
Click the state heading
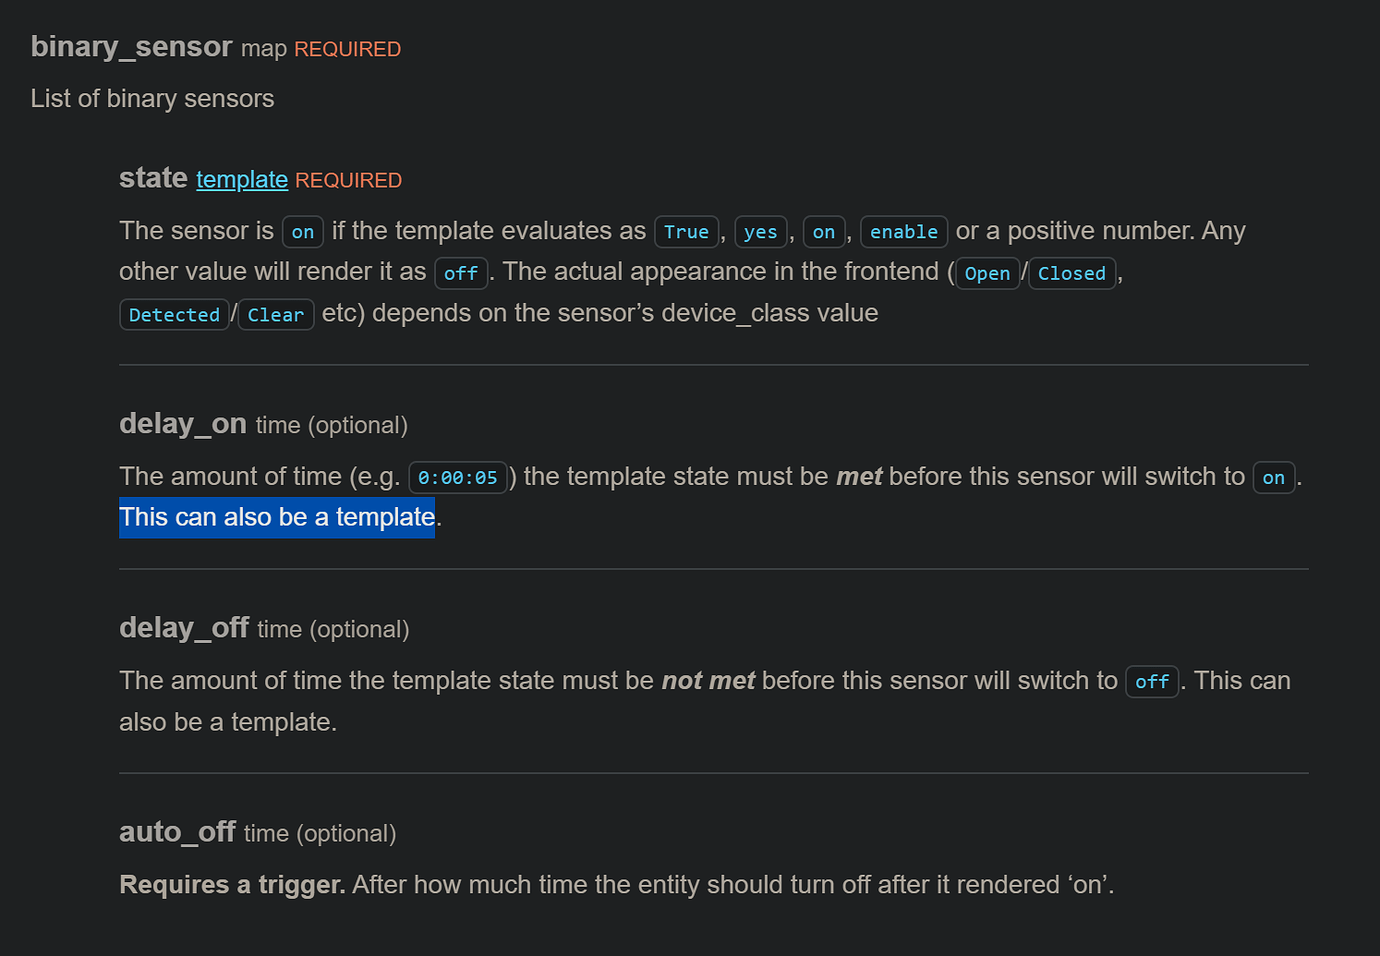[x=153, y=178]
